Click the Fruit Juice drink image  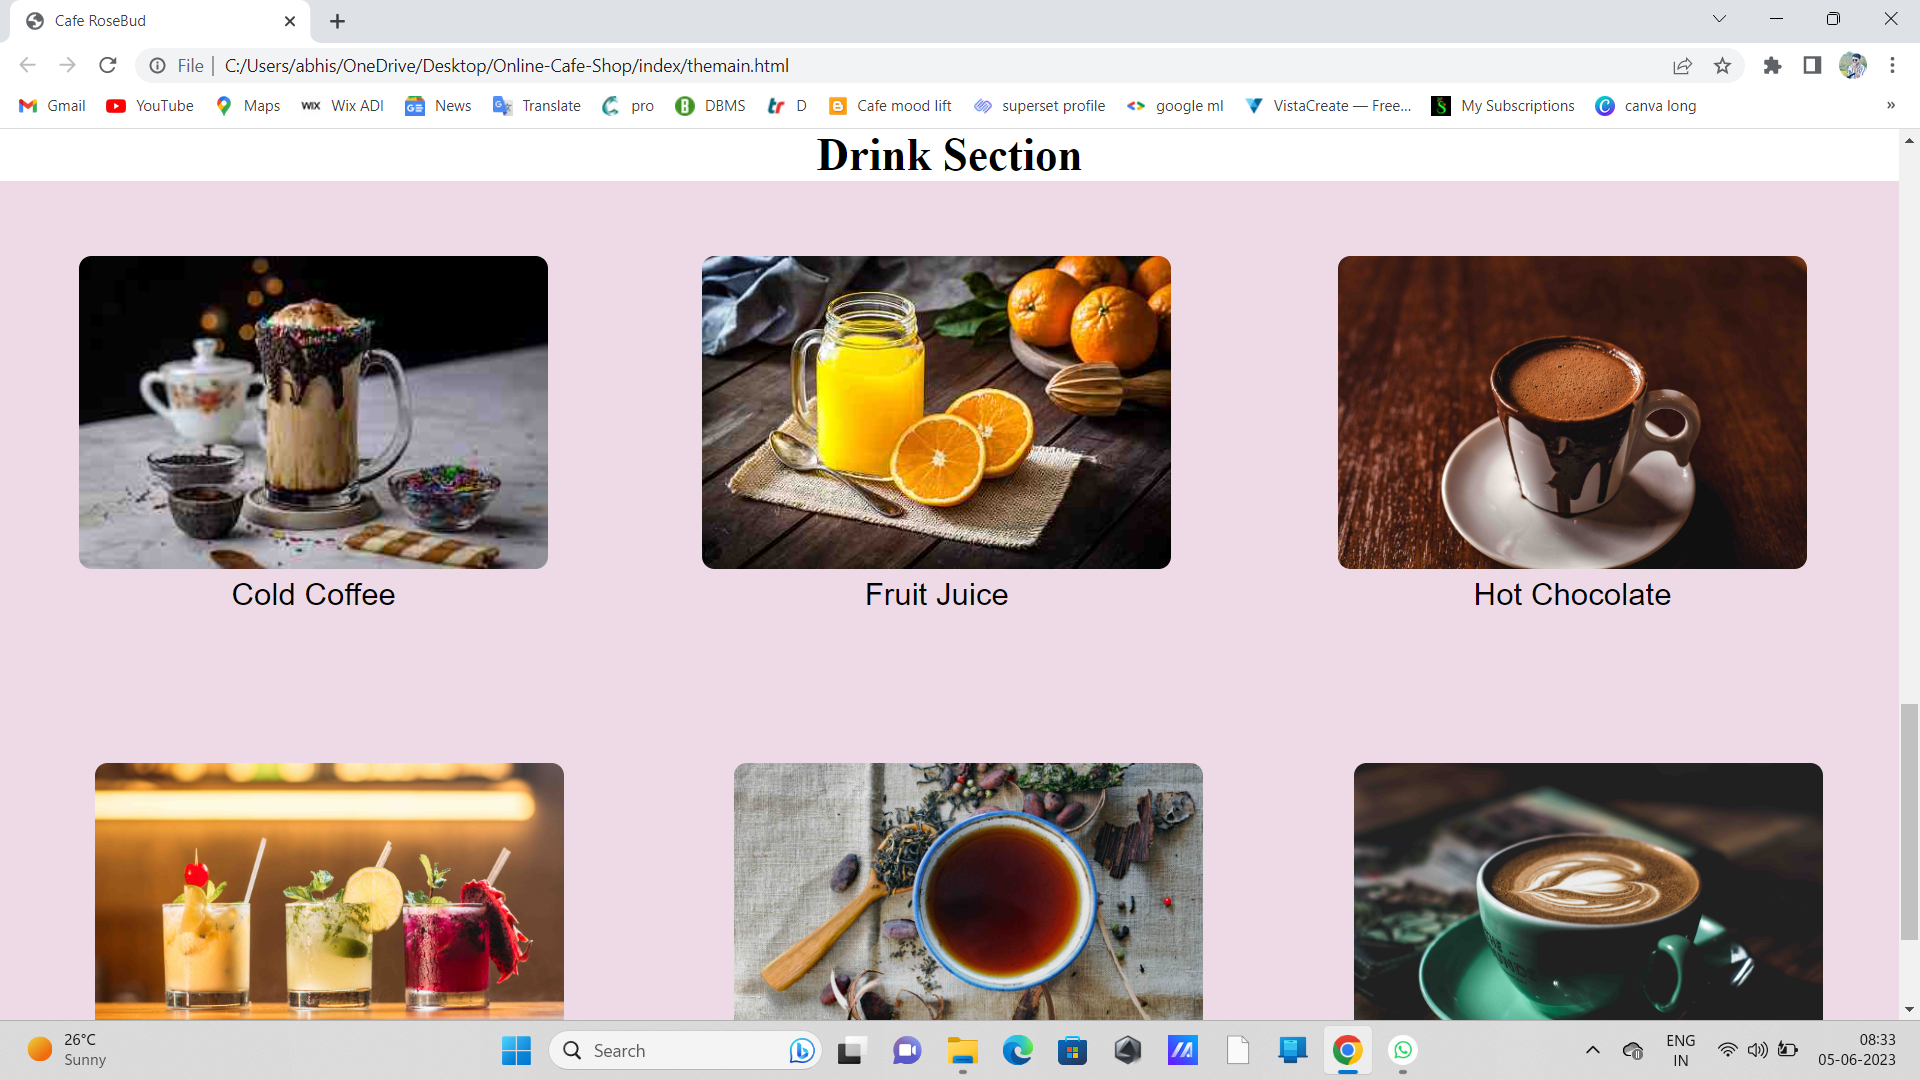(935, 411)
